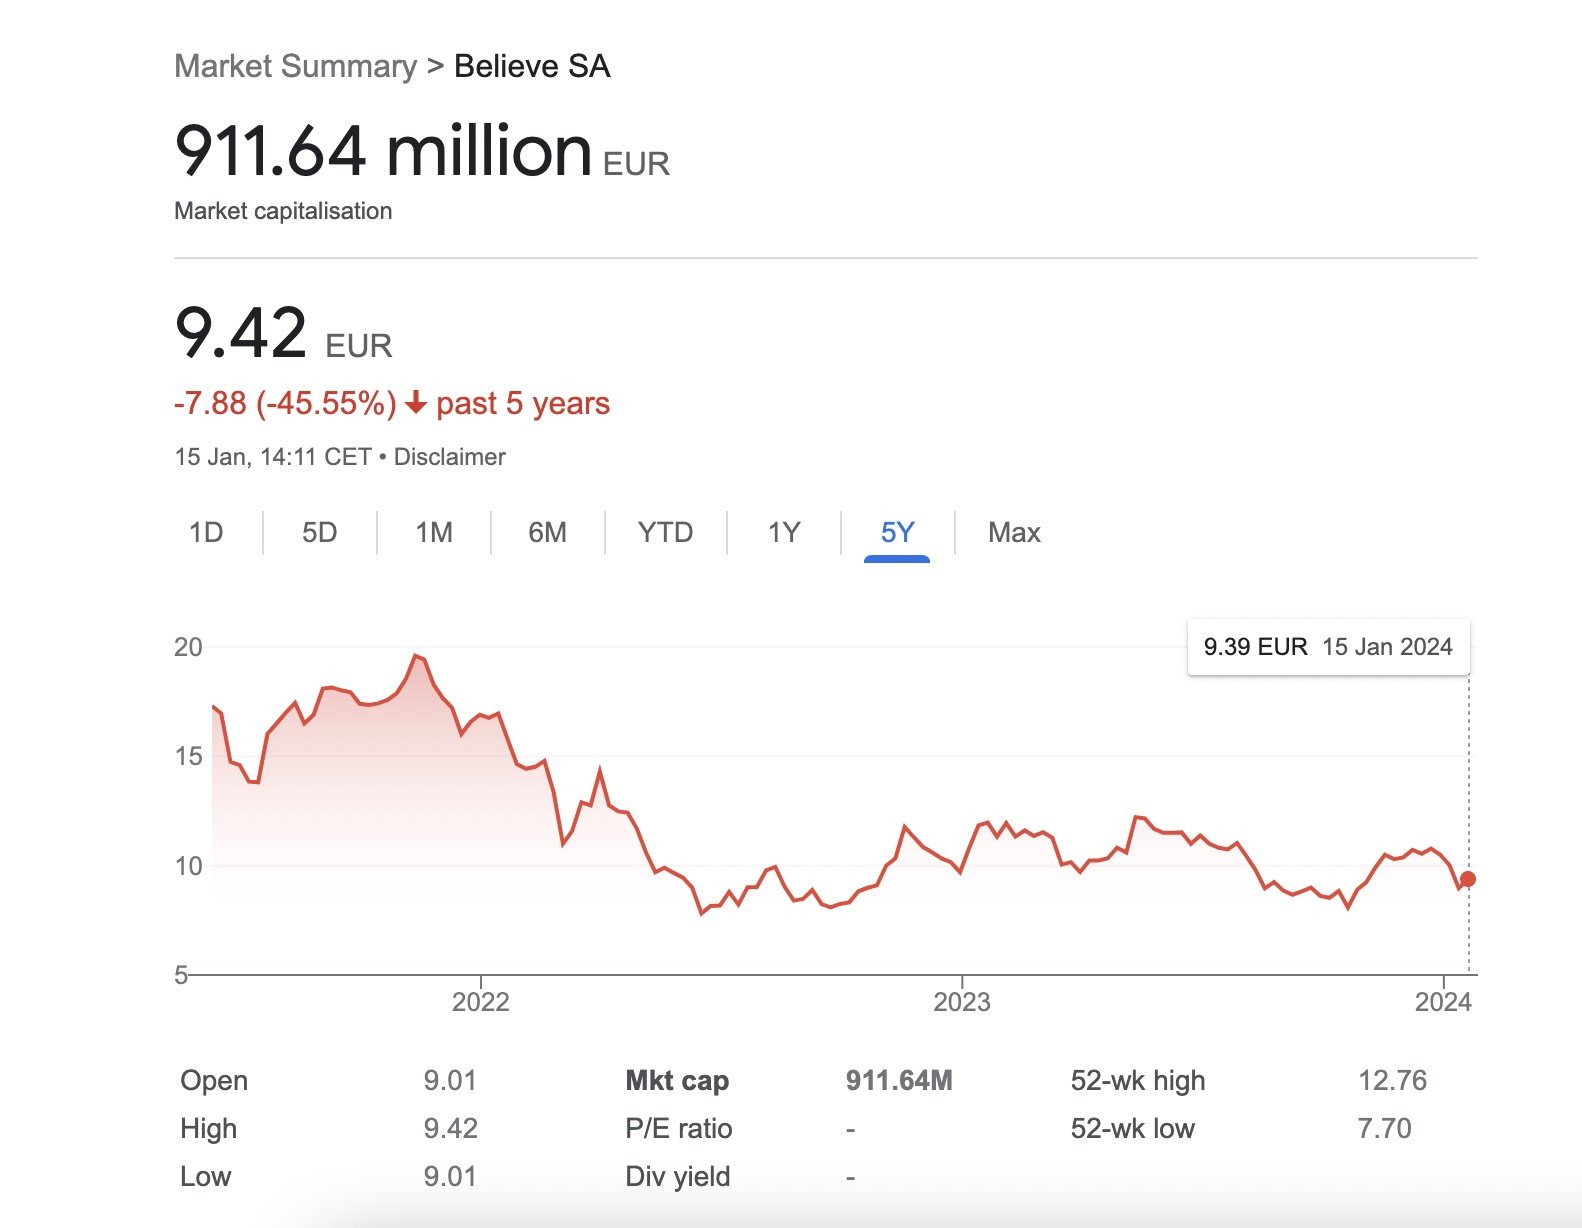Open the Max time range tab
This screenshot has width=1582, height=1228.
pos(1014,532)
